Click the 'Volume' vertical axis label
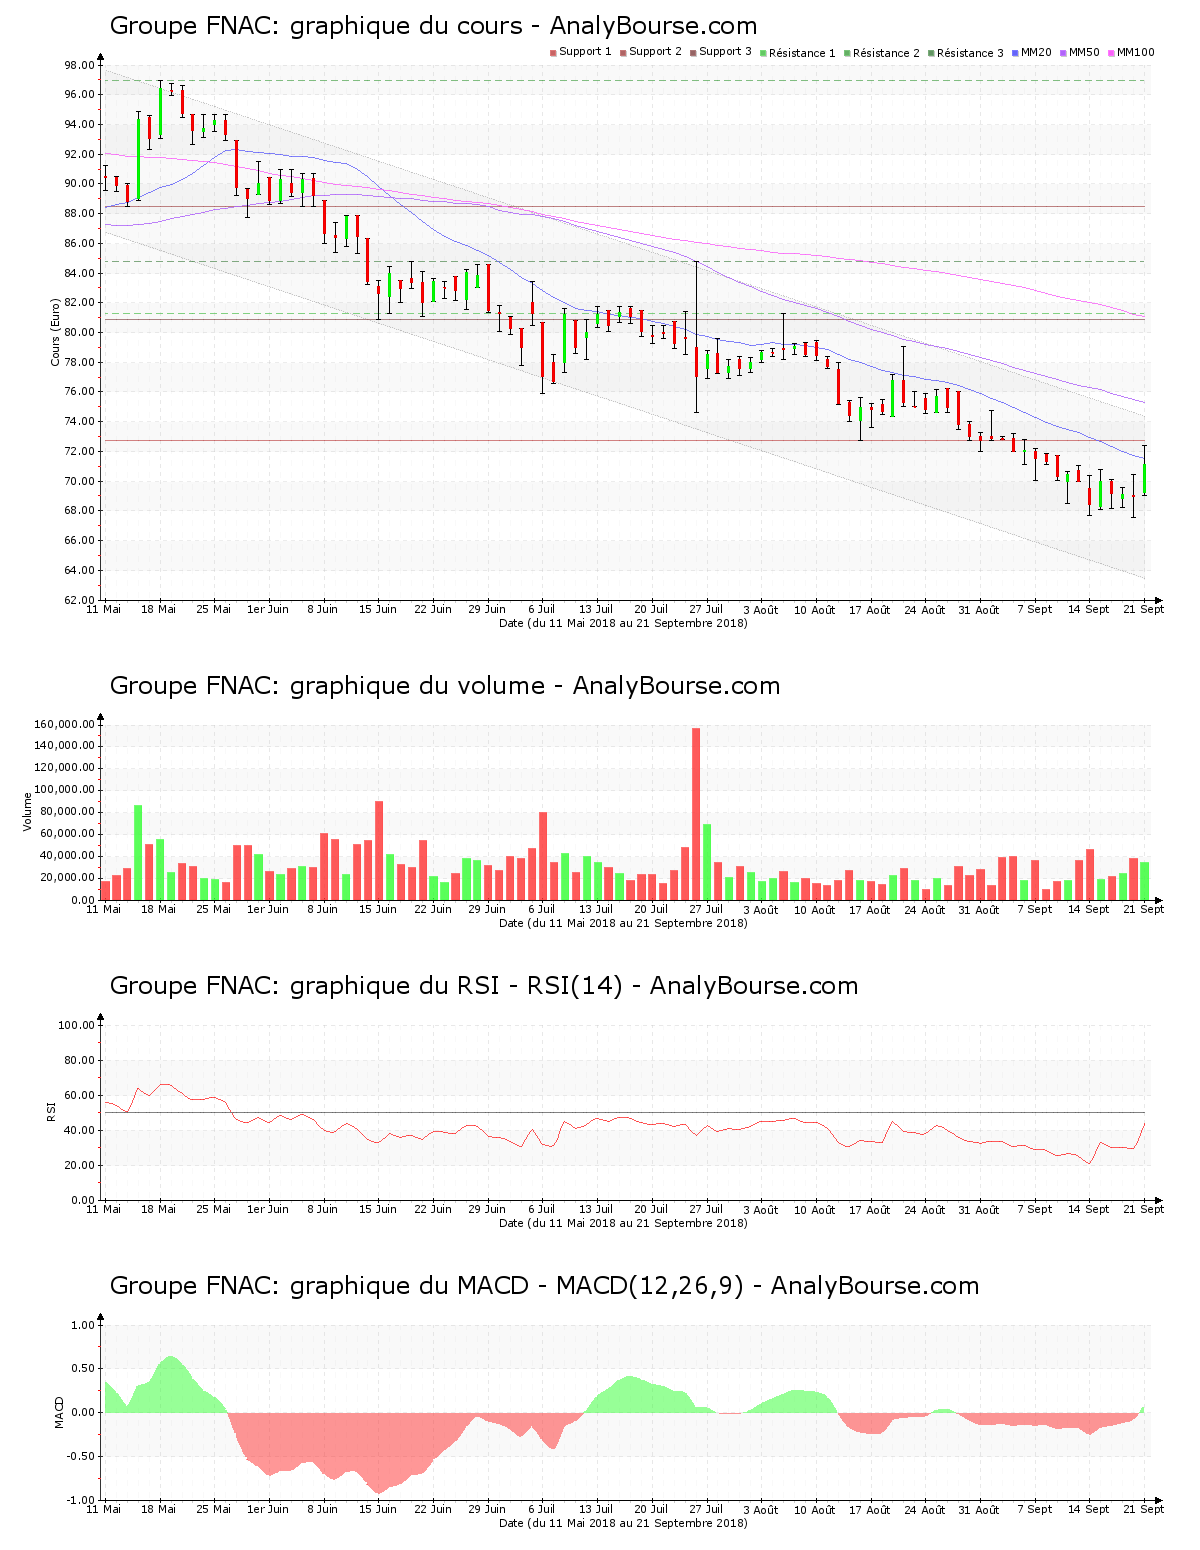 click(28, 812)
